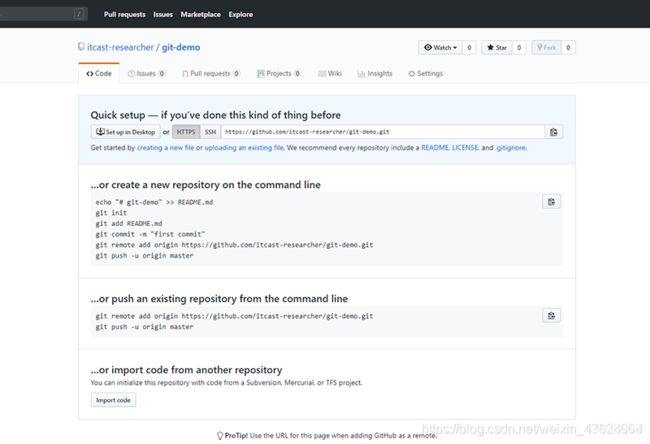Switch clone URL to SSH

[210, 132]
